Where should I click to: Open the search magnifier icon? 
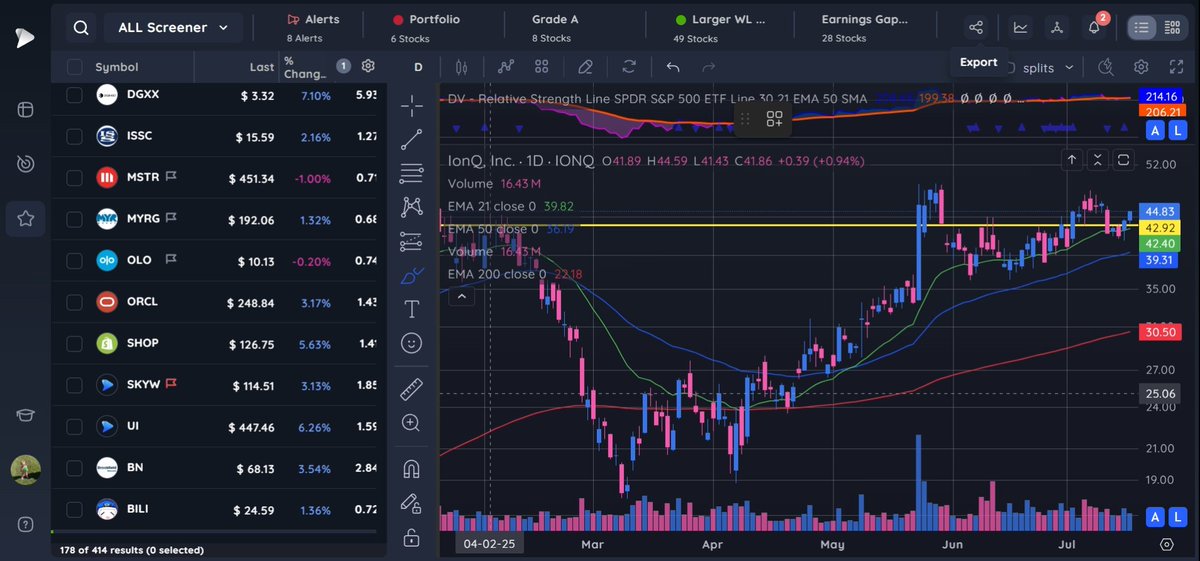pos(81,28)
